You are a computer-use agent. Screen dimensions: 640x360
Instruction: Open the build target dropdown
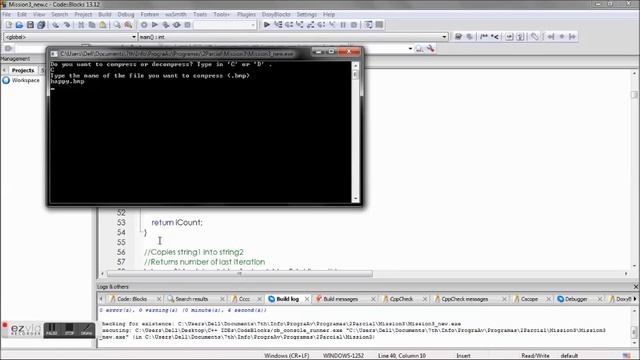coord(253,25)
